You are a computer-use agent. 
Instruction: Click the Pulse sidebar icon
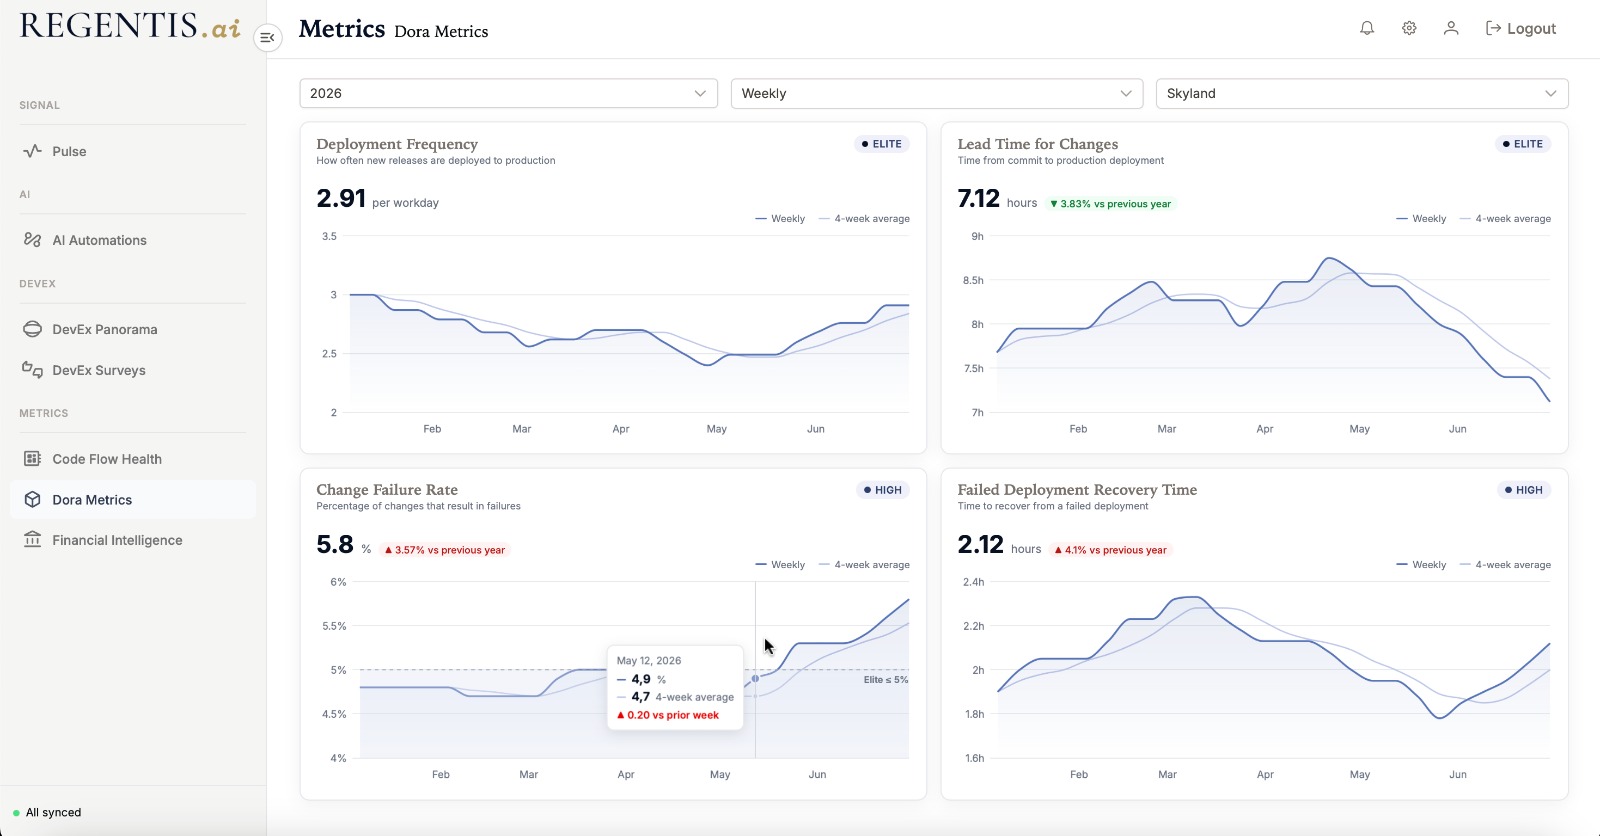33,151
